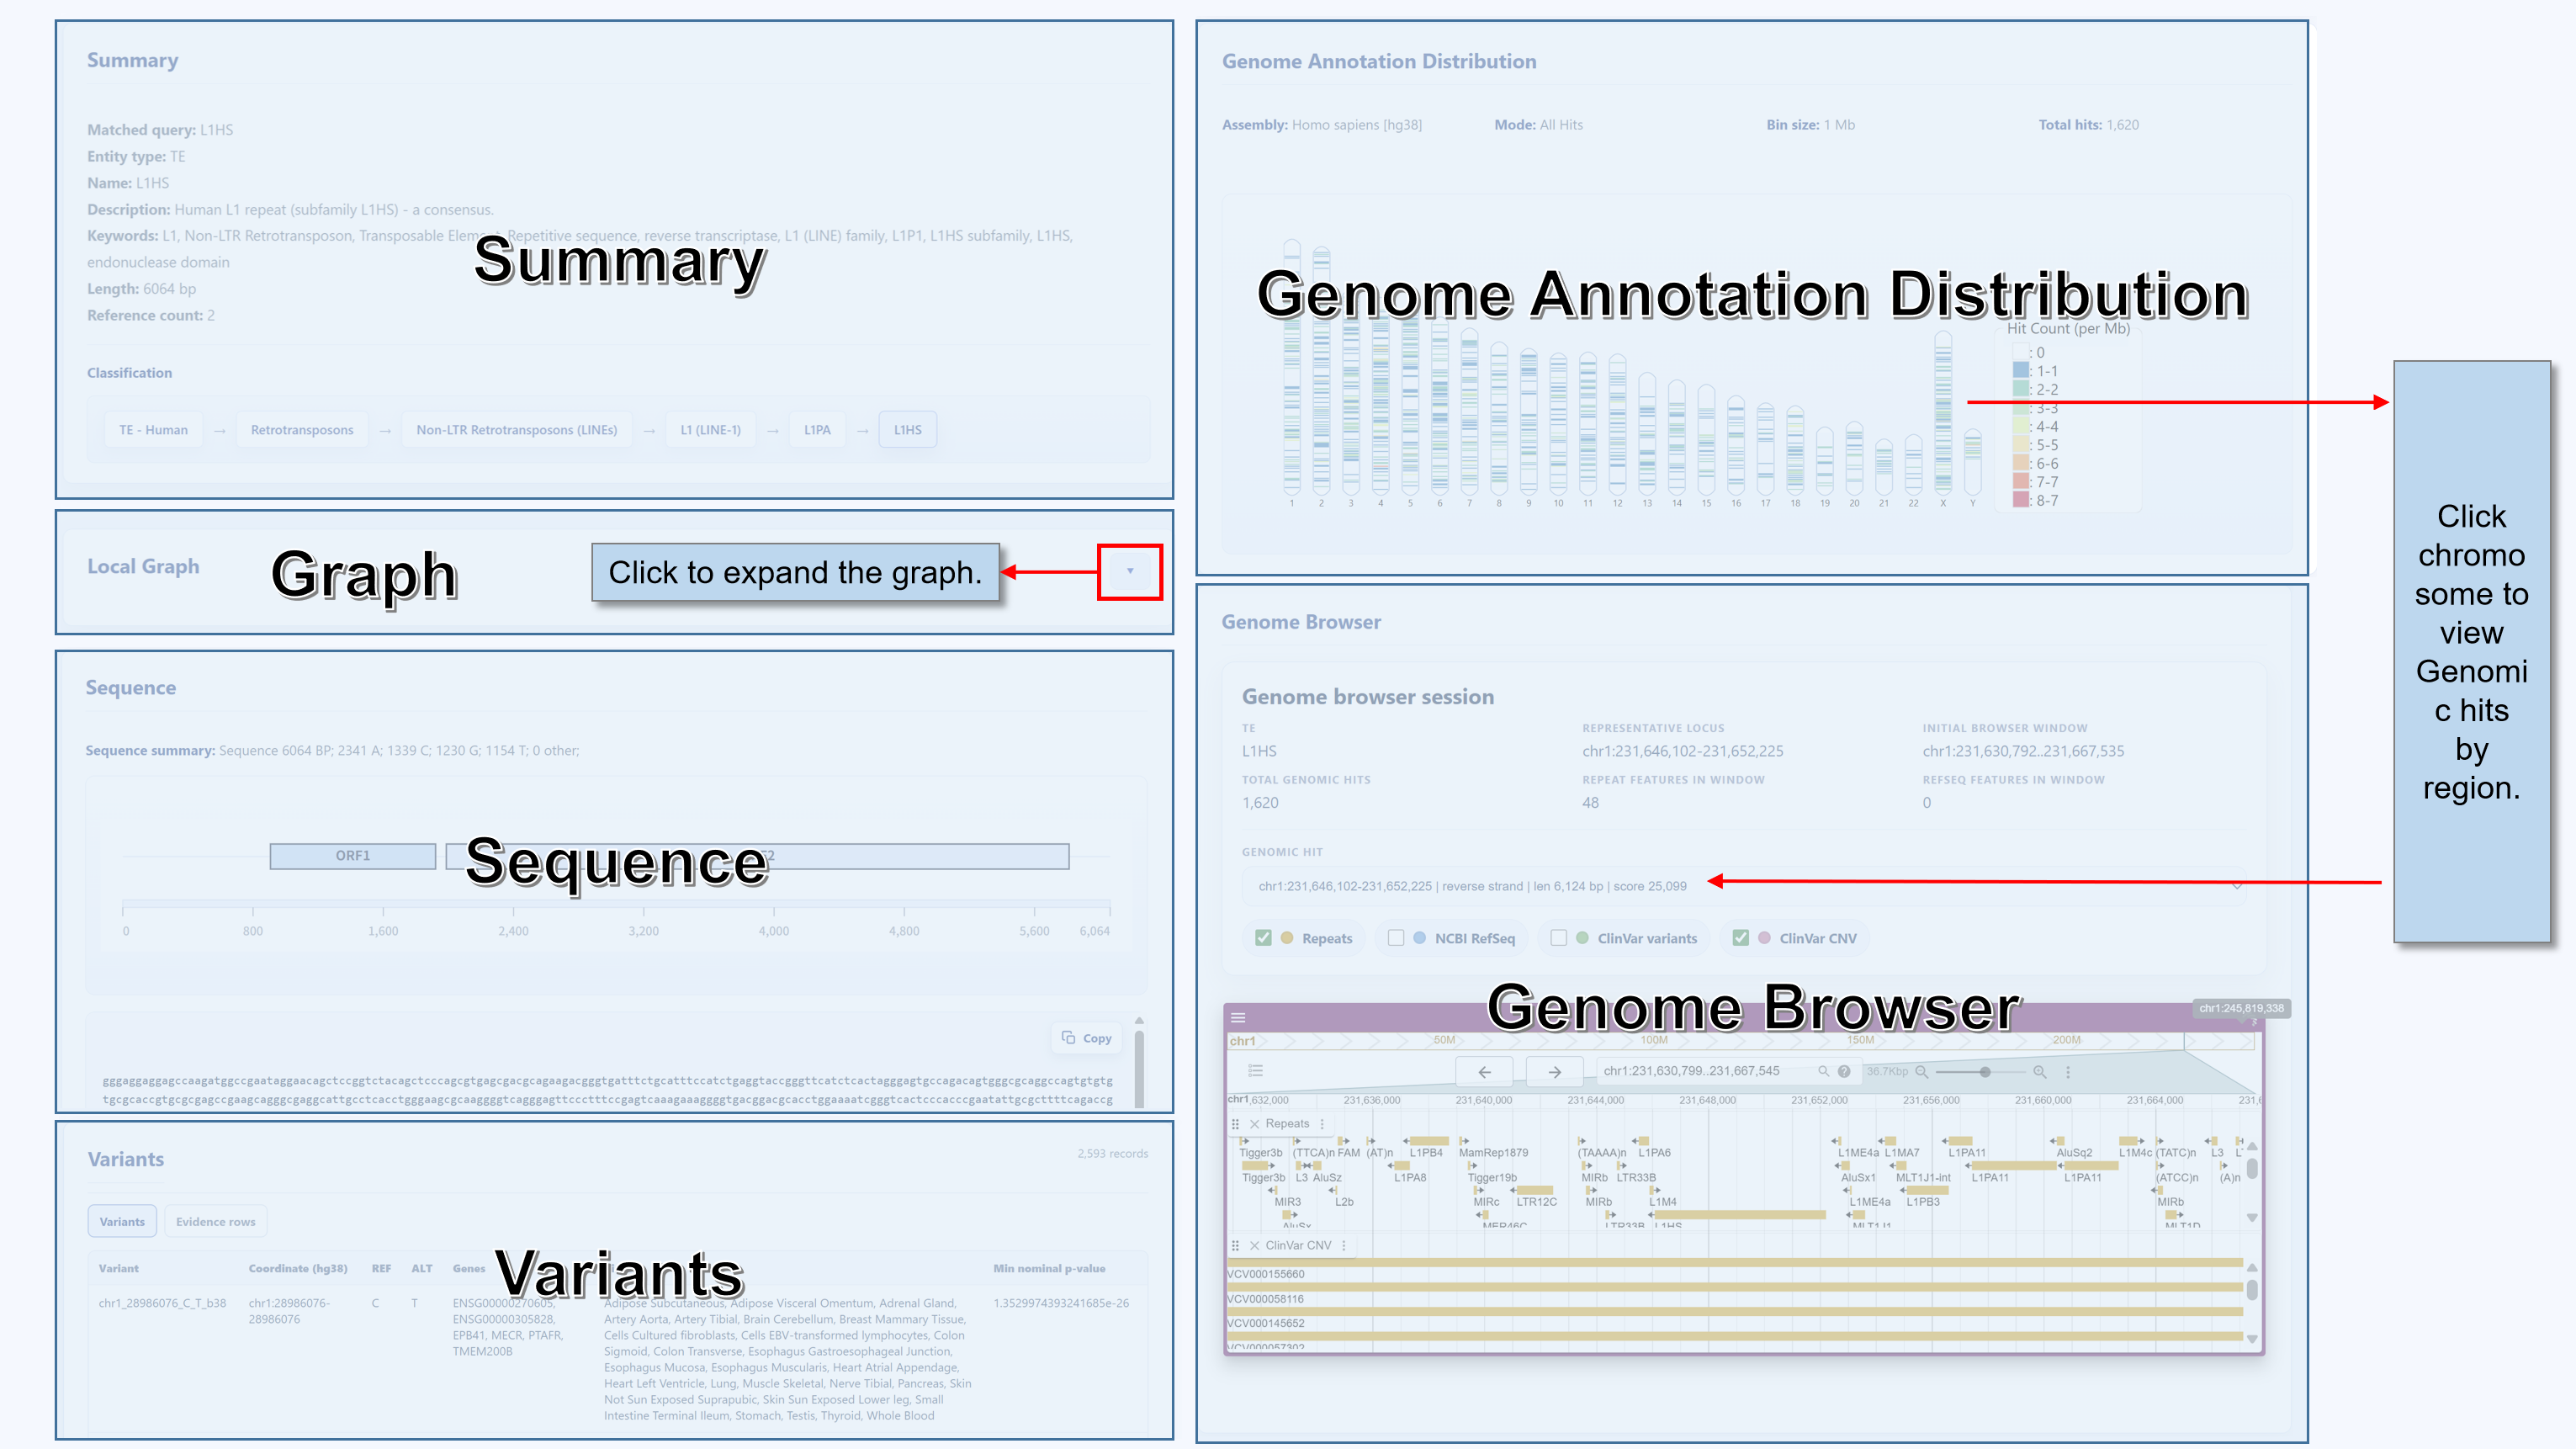
Task: Grab the Repeats track drag handle
Action: [x=1236, y=1124]
